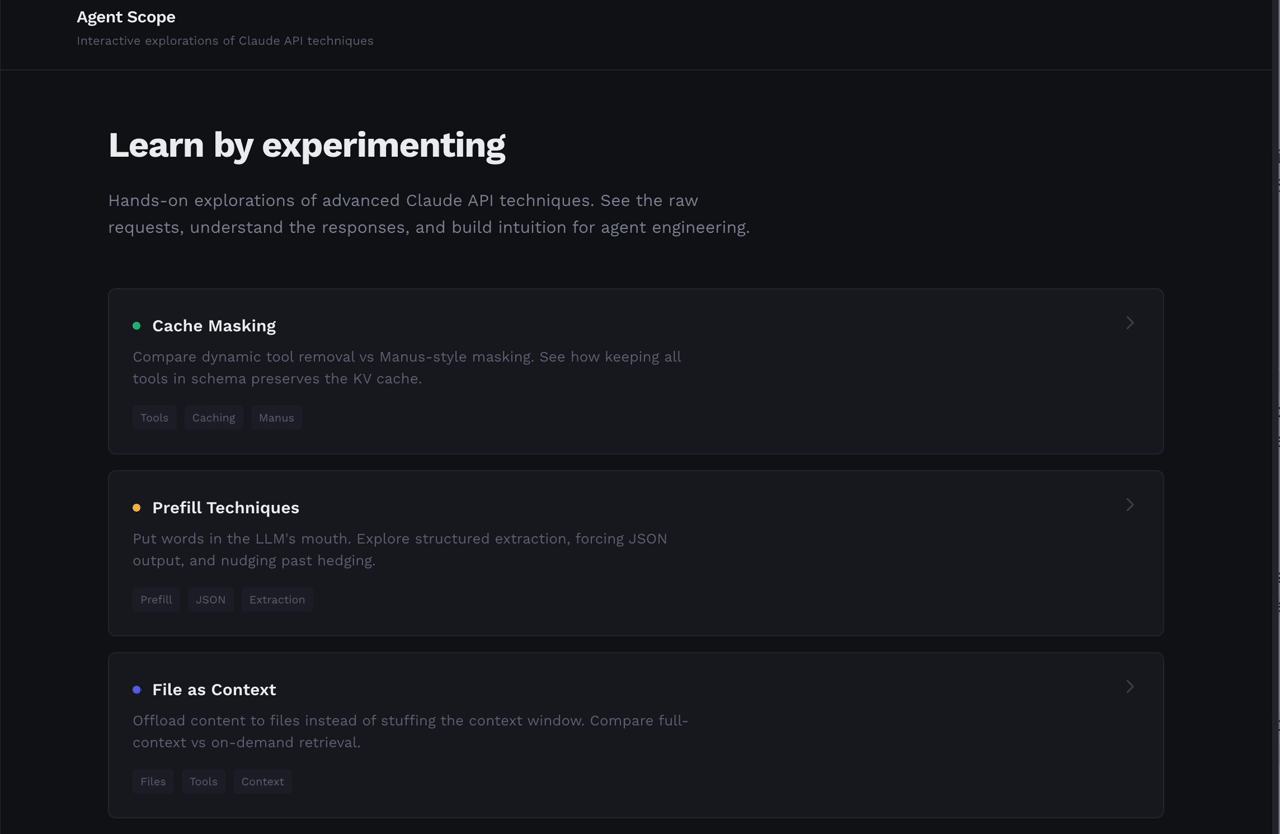Click the green dot beside Cache Masking
Image resolution: width=1280 pixels, height=834 pixels.
click(x=137, y=326)
